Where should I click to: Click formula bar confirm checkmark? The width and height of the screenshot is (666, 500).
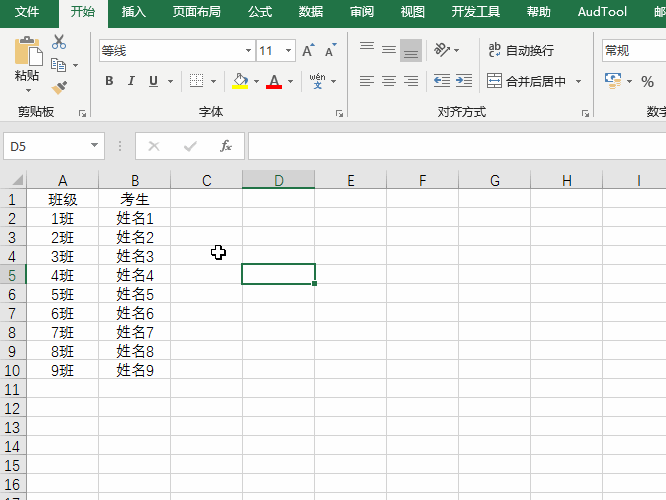click(x=190, y=146)
